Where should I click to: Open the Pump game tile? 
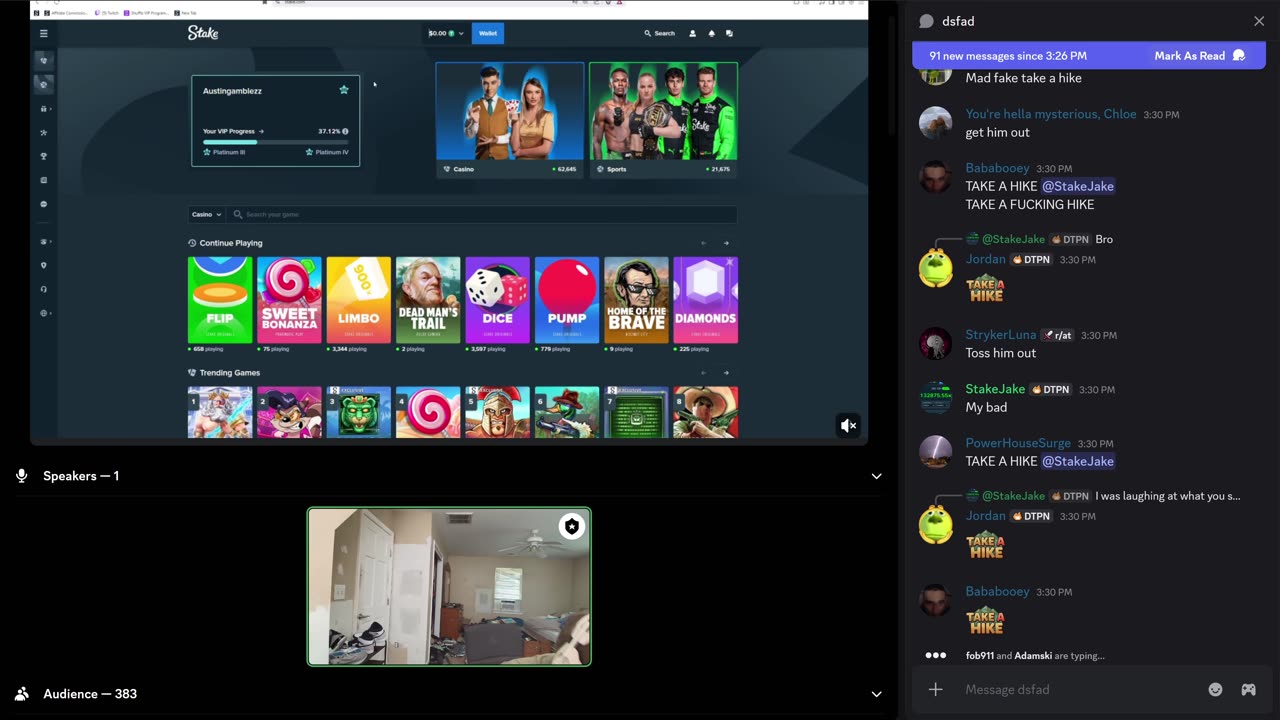[x=567, y=300]
